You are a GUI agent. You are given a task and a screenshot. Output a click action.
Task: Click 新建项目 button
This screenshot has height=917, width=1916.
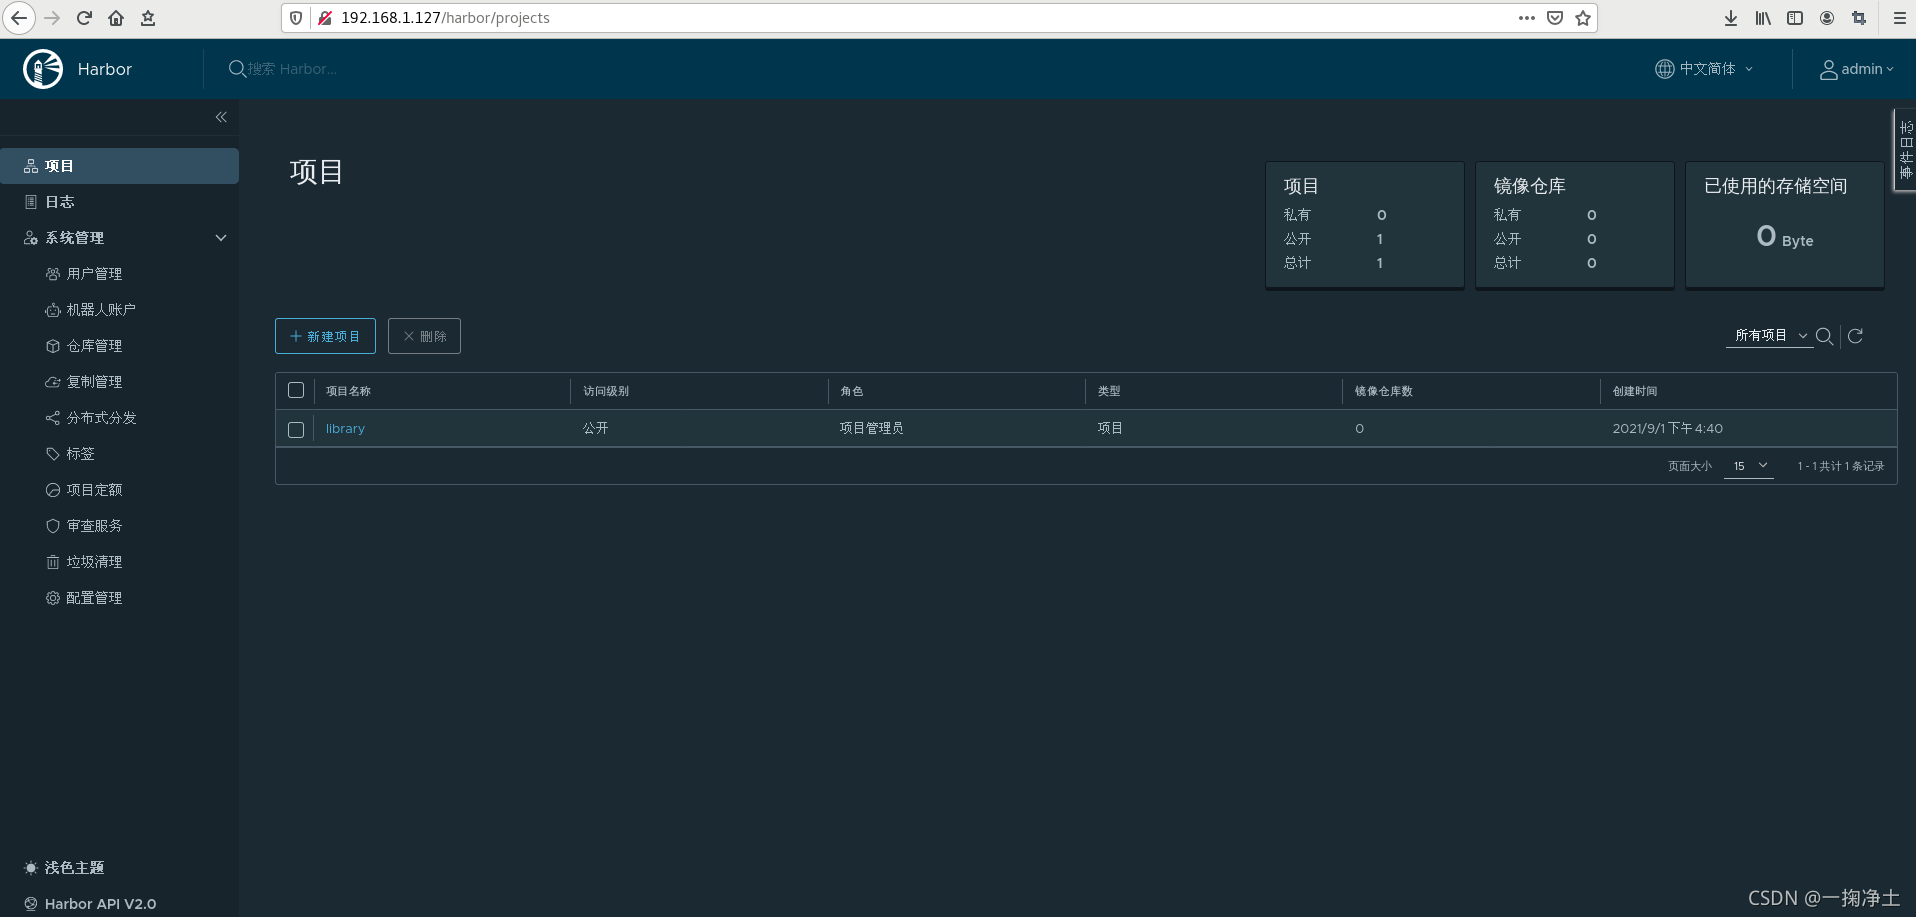(325, 336)
